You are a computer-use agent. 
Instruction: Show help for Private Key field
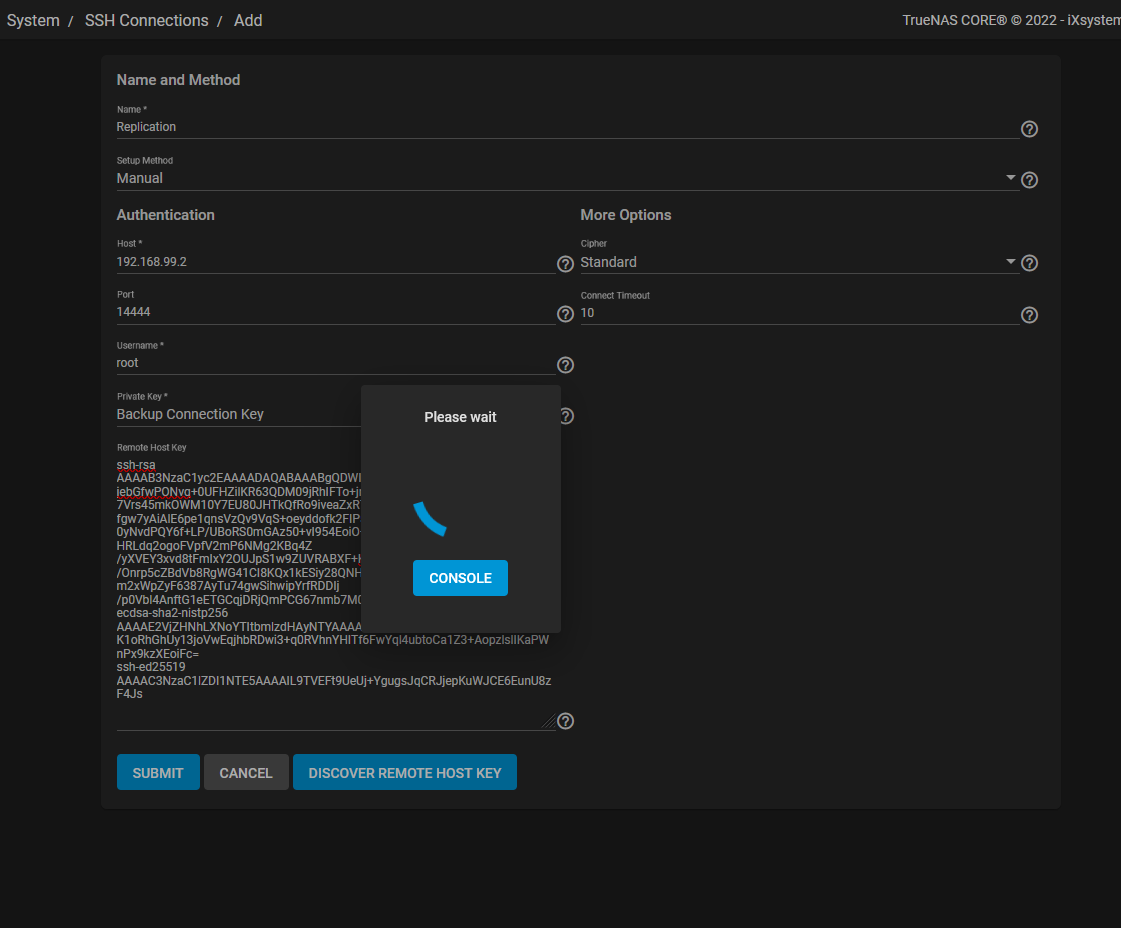(567, 416)
